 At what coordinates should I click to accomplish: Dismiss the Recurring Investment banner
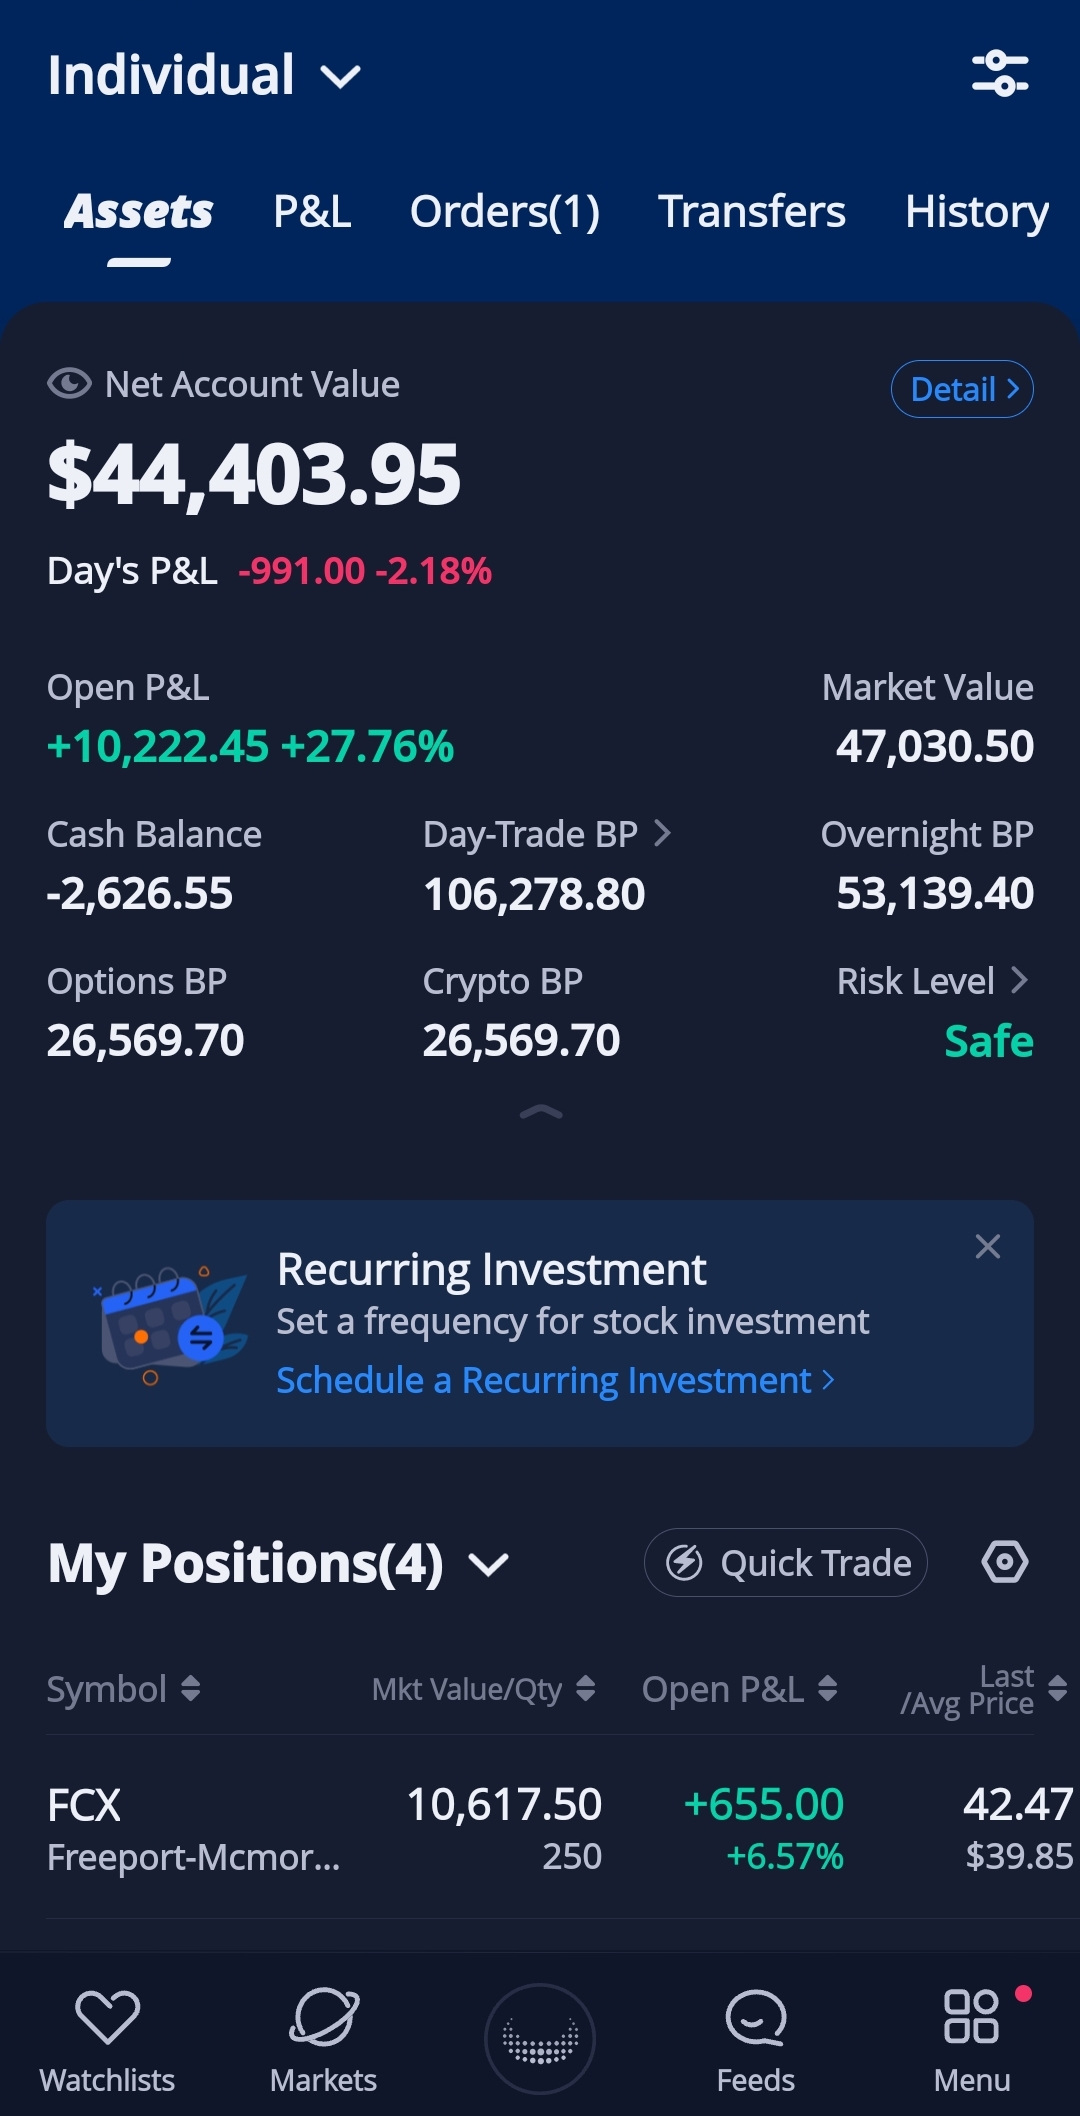(x=987, y=1247)
